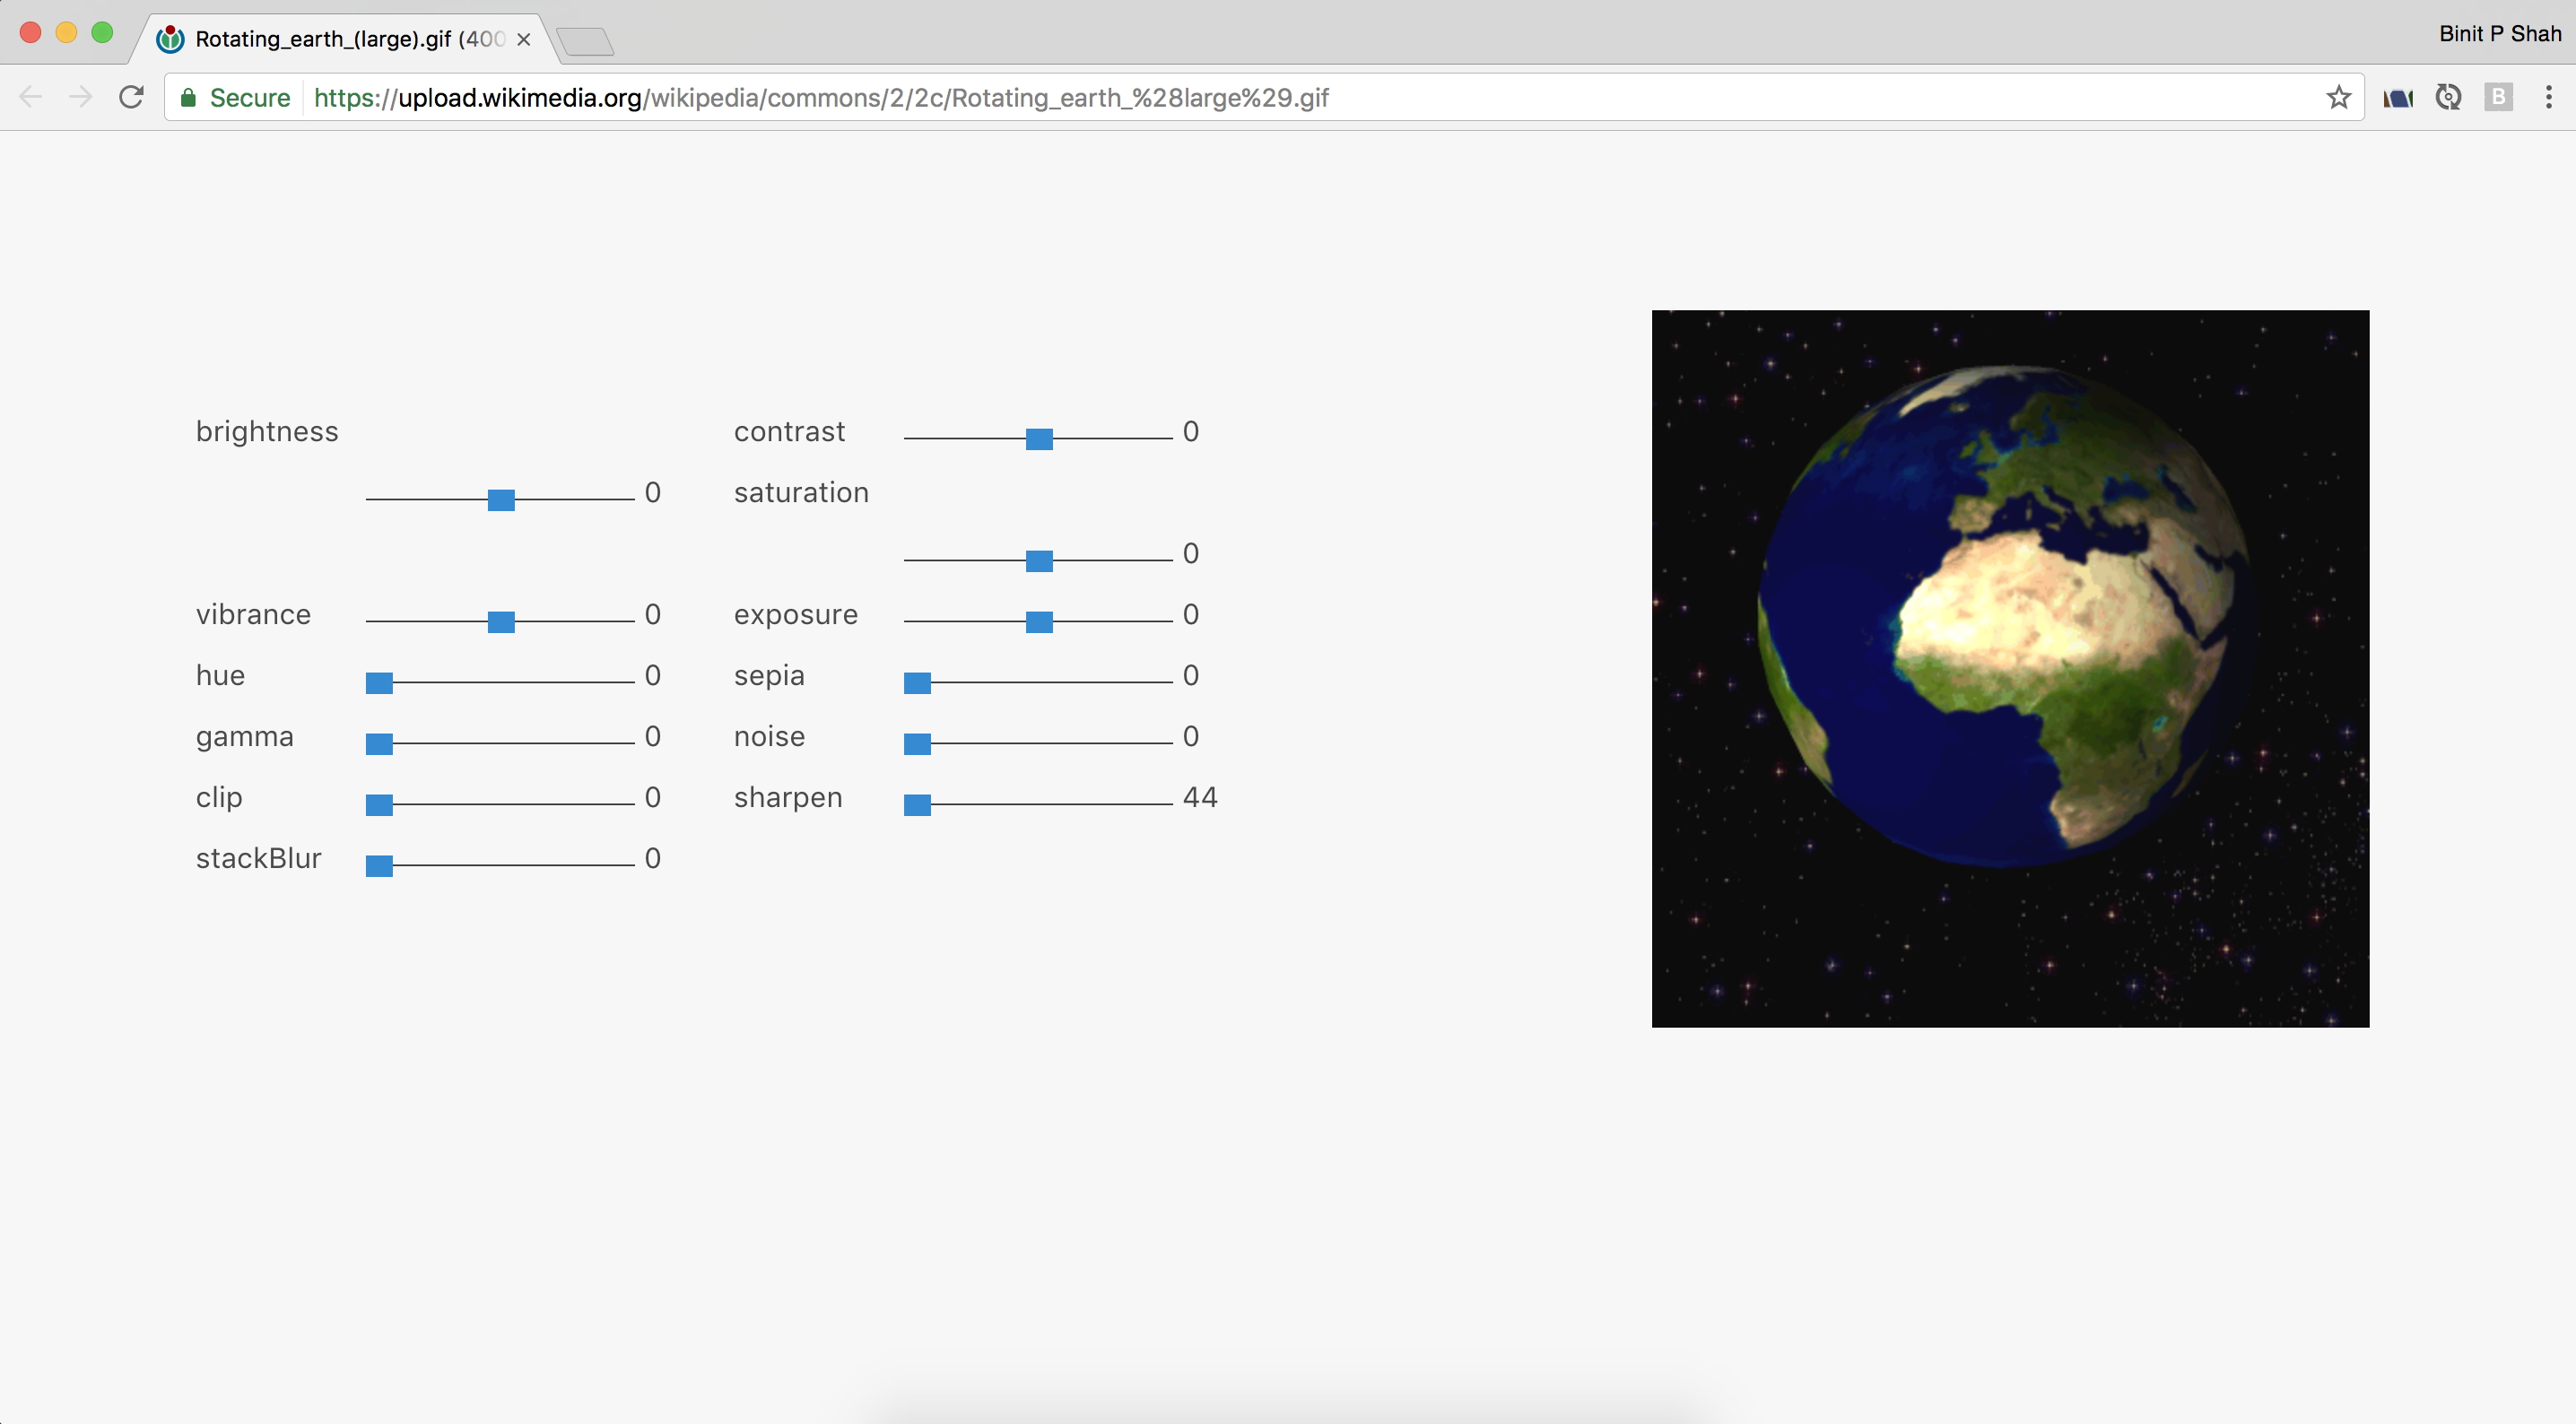Image resolution: width=2576 pixels, height=1424 pixels.
Task: Click the wikimedia URL address bar
Action: coord(820,97)
